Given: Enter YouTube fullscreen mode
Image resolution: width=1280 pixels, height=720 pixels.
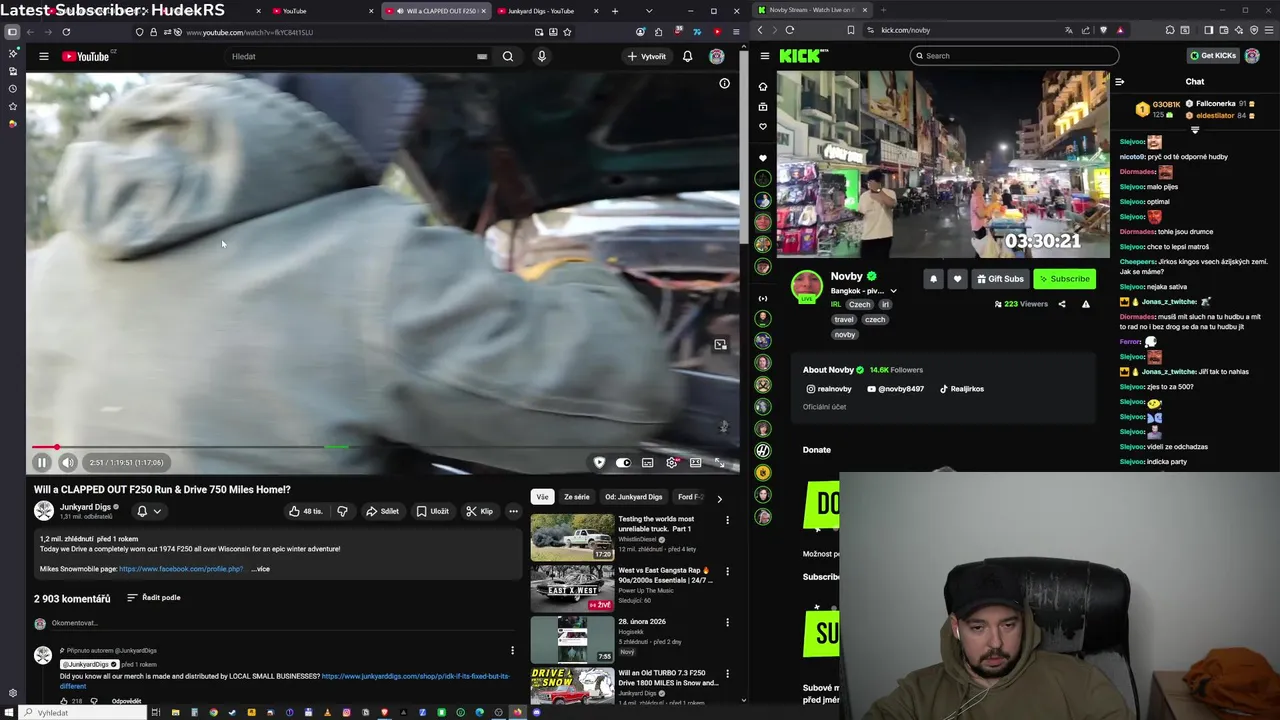Looking at the screenshot, I should [x=719, y=462].
